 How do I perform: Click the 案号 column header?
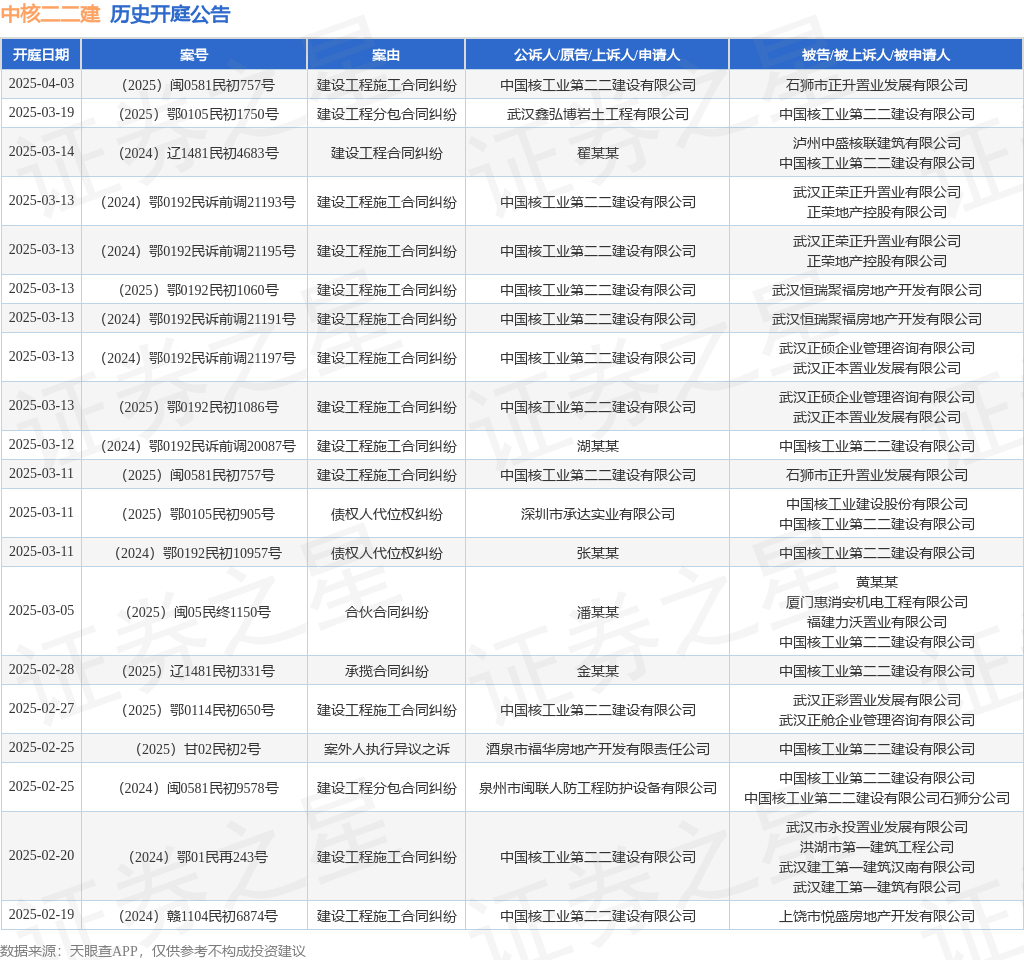[x=194, y=55]
